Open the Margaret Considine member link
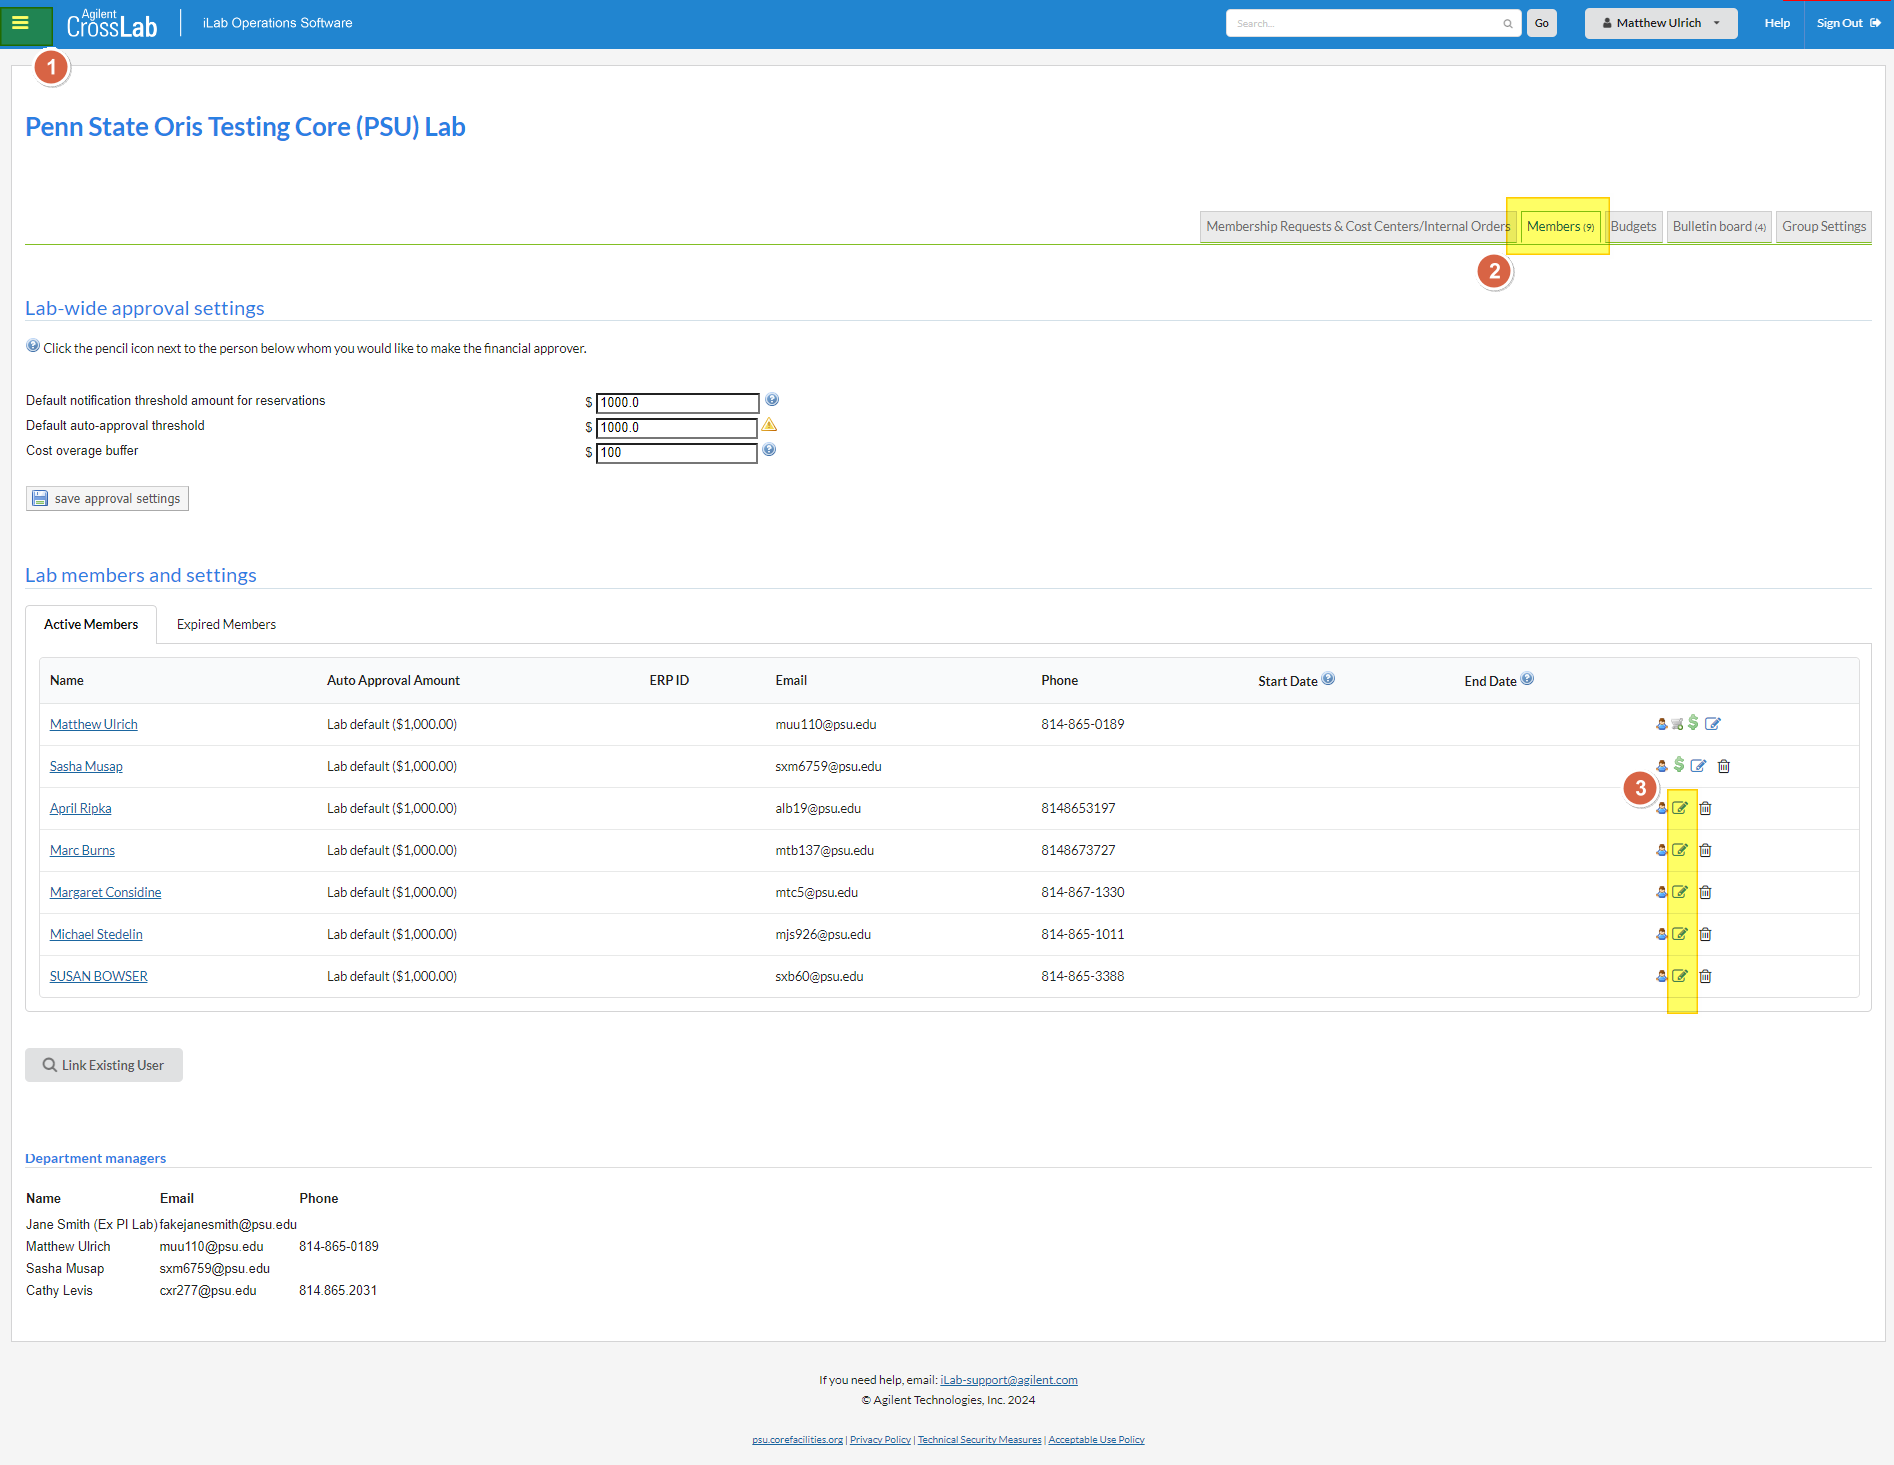 (x=105, y=892)
